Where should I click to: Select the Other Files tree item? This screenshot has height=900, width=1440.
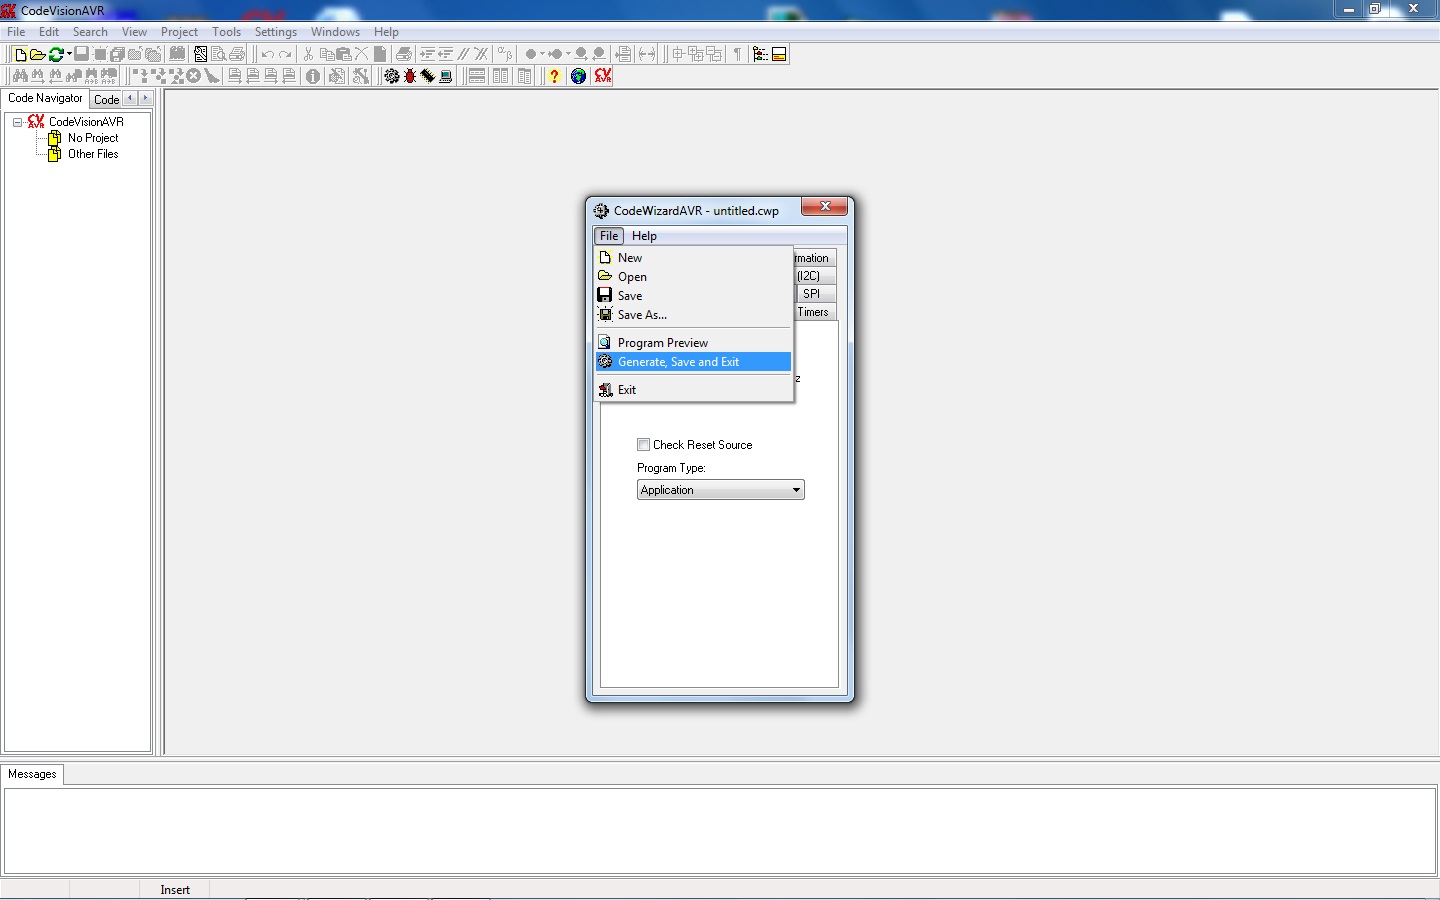tap(93, 154)
